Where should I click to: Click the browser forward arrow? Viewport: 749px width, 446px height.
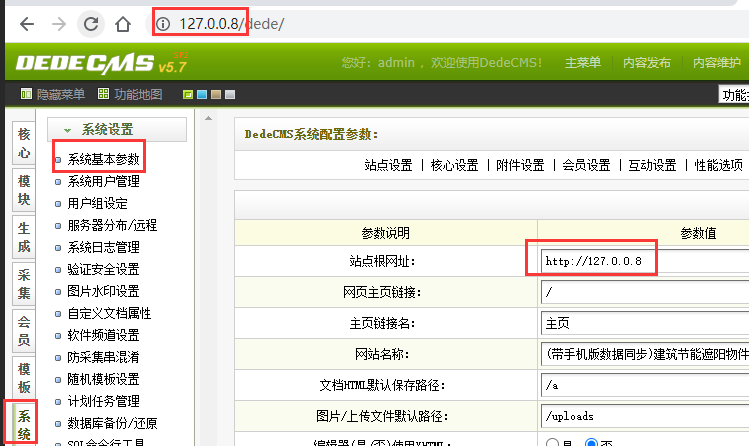(x=58, y=24)
